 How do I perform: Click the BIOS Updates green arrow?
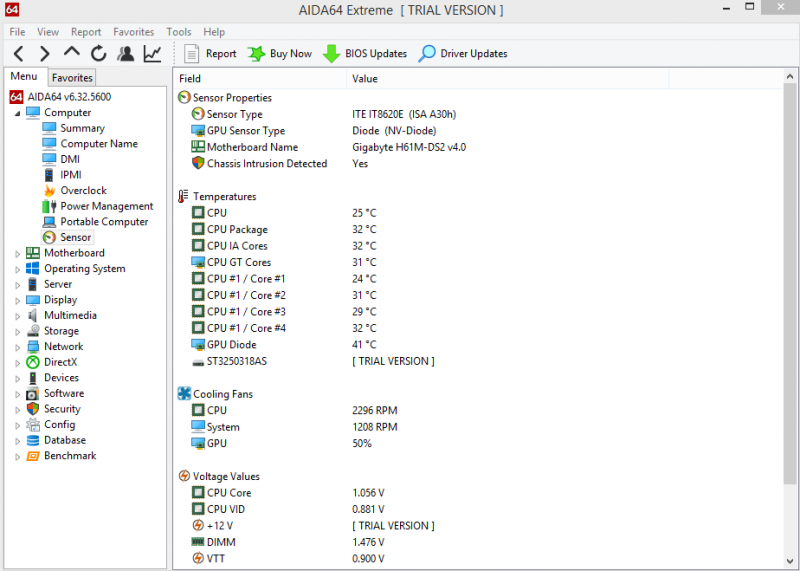point(332,54)
